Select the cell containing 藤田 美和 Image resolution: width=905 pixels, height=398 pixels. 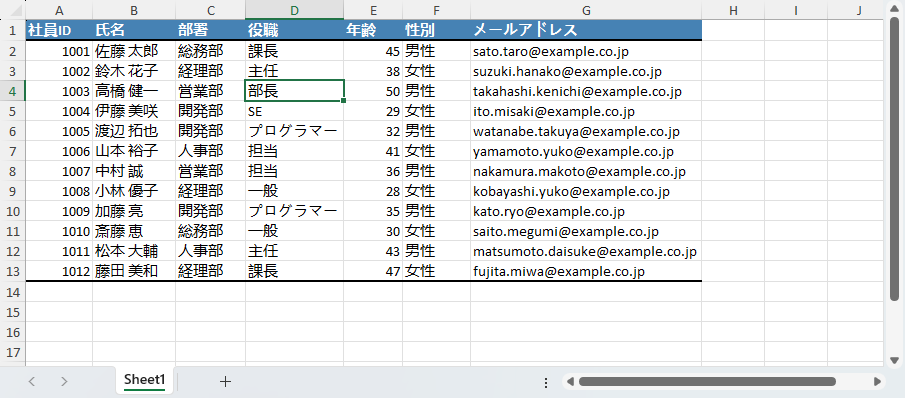pyautogui.click(x=134, y=271)
